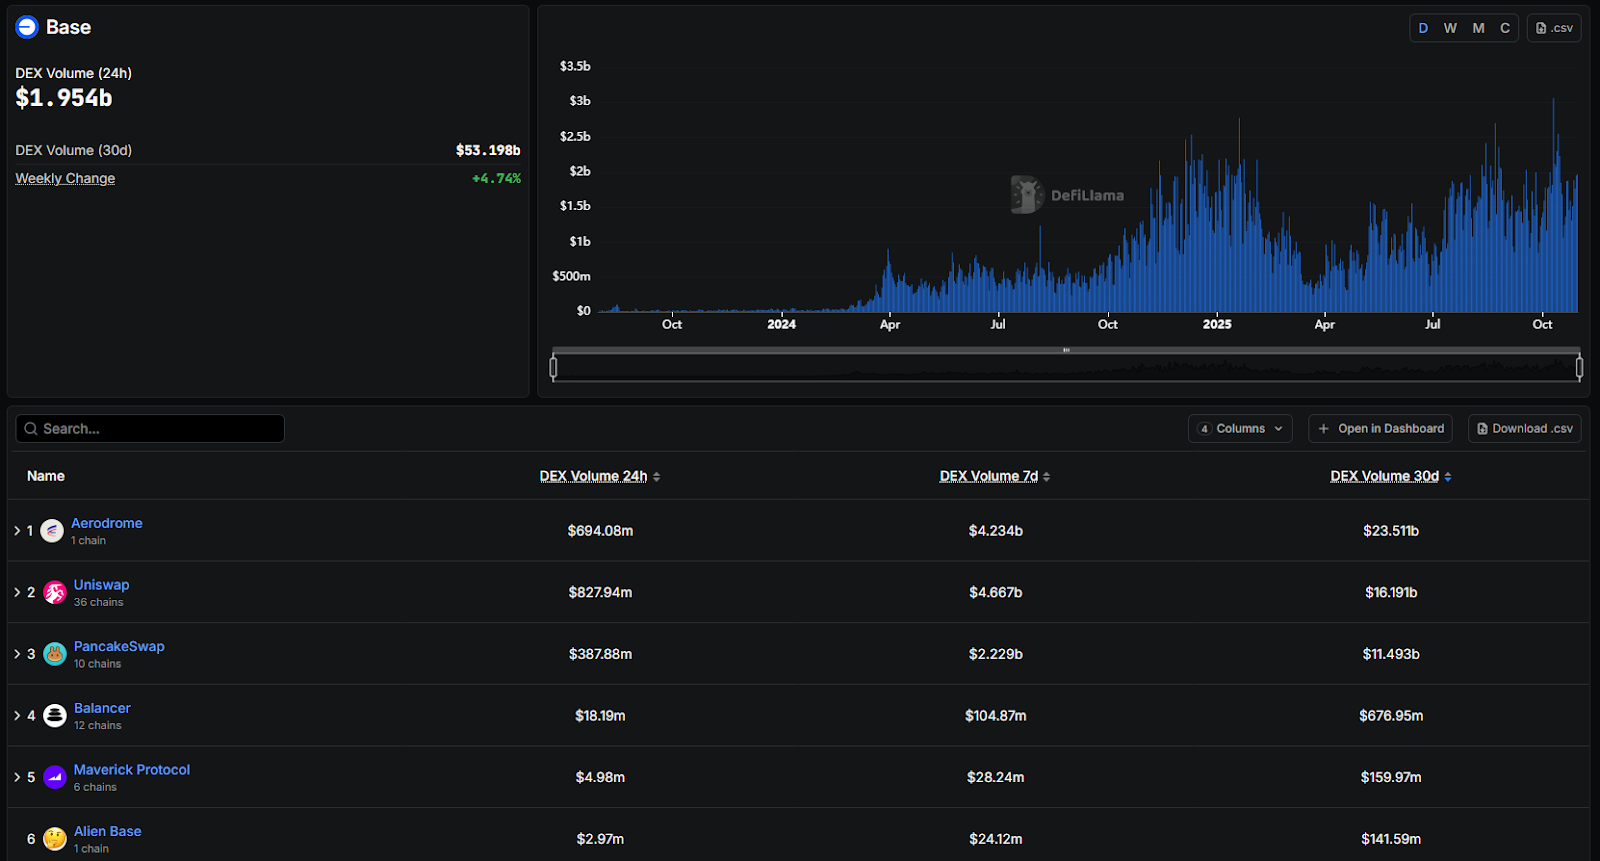Switch chart to daily (D) view

(x=1423, y=28)
